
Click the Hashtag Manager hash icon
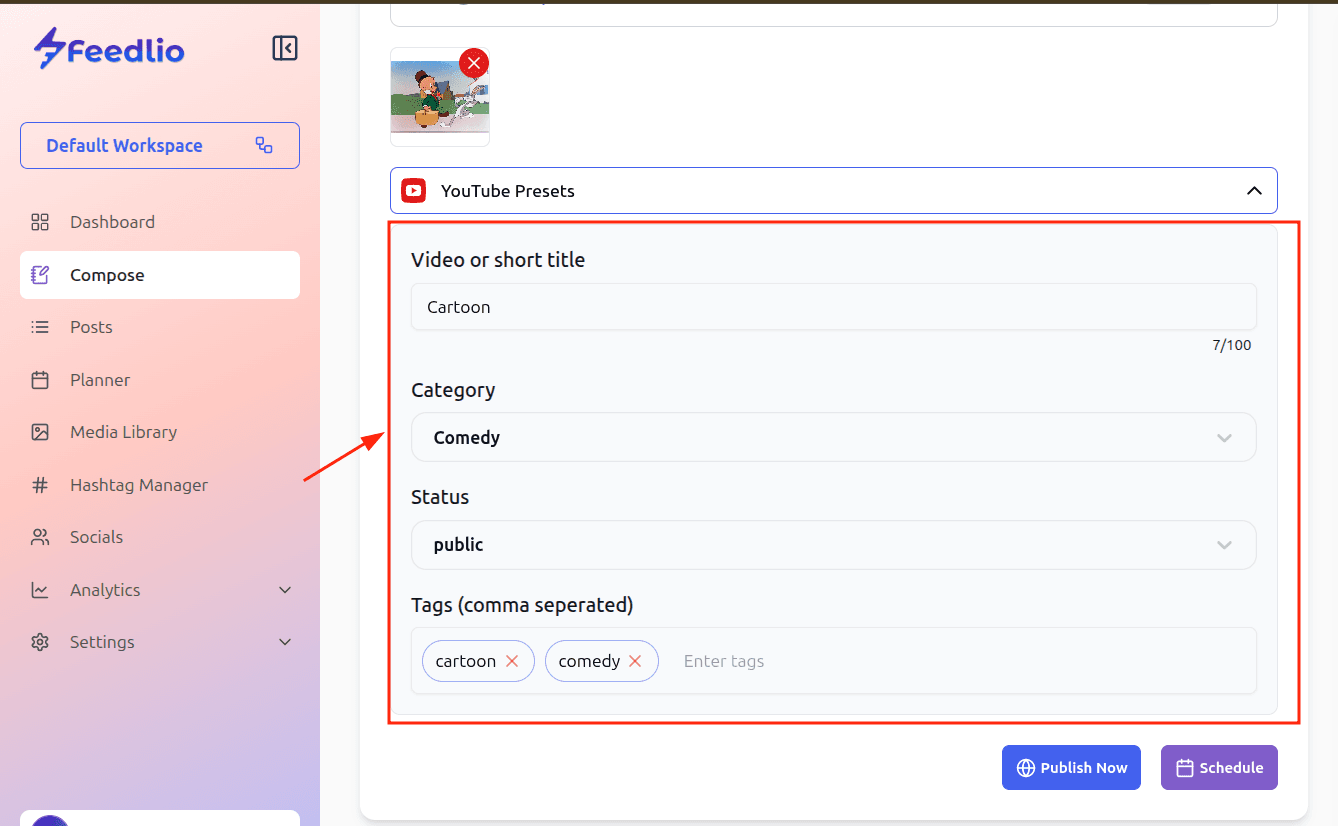tap(40, 485)
